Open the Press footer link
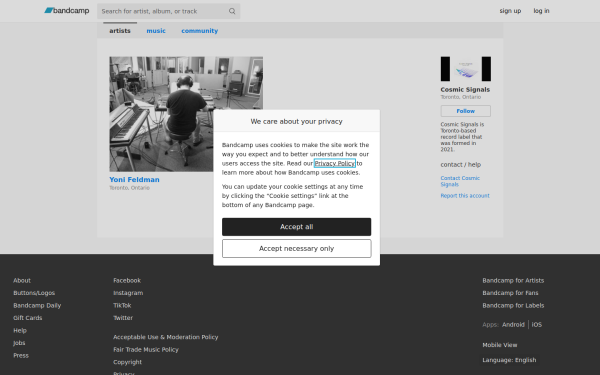The height and width of the screenshot is (375, 600). [x=21, y=355]
